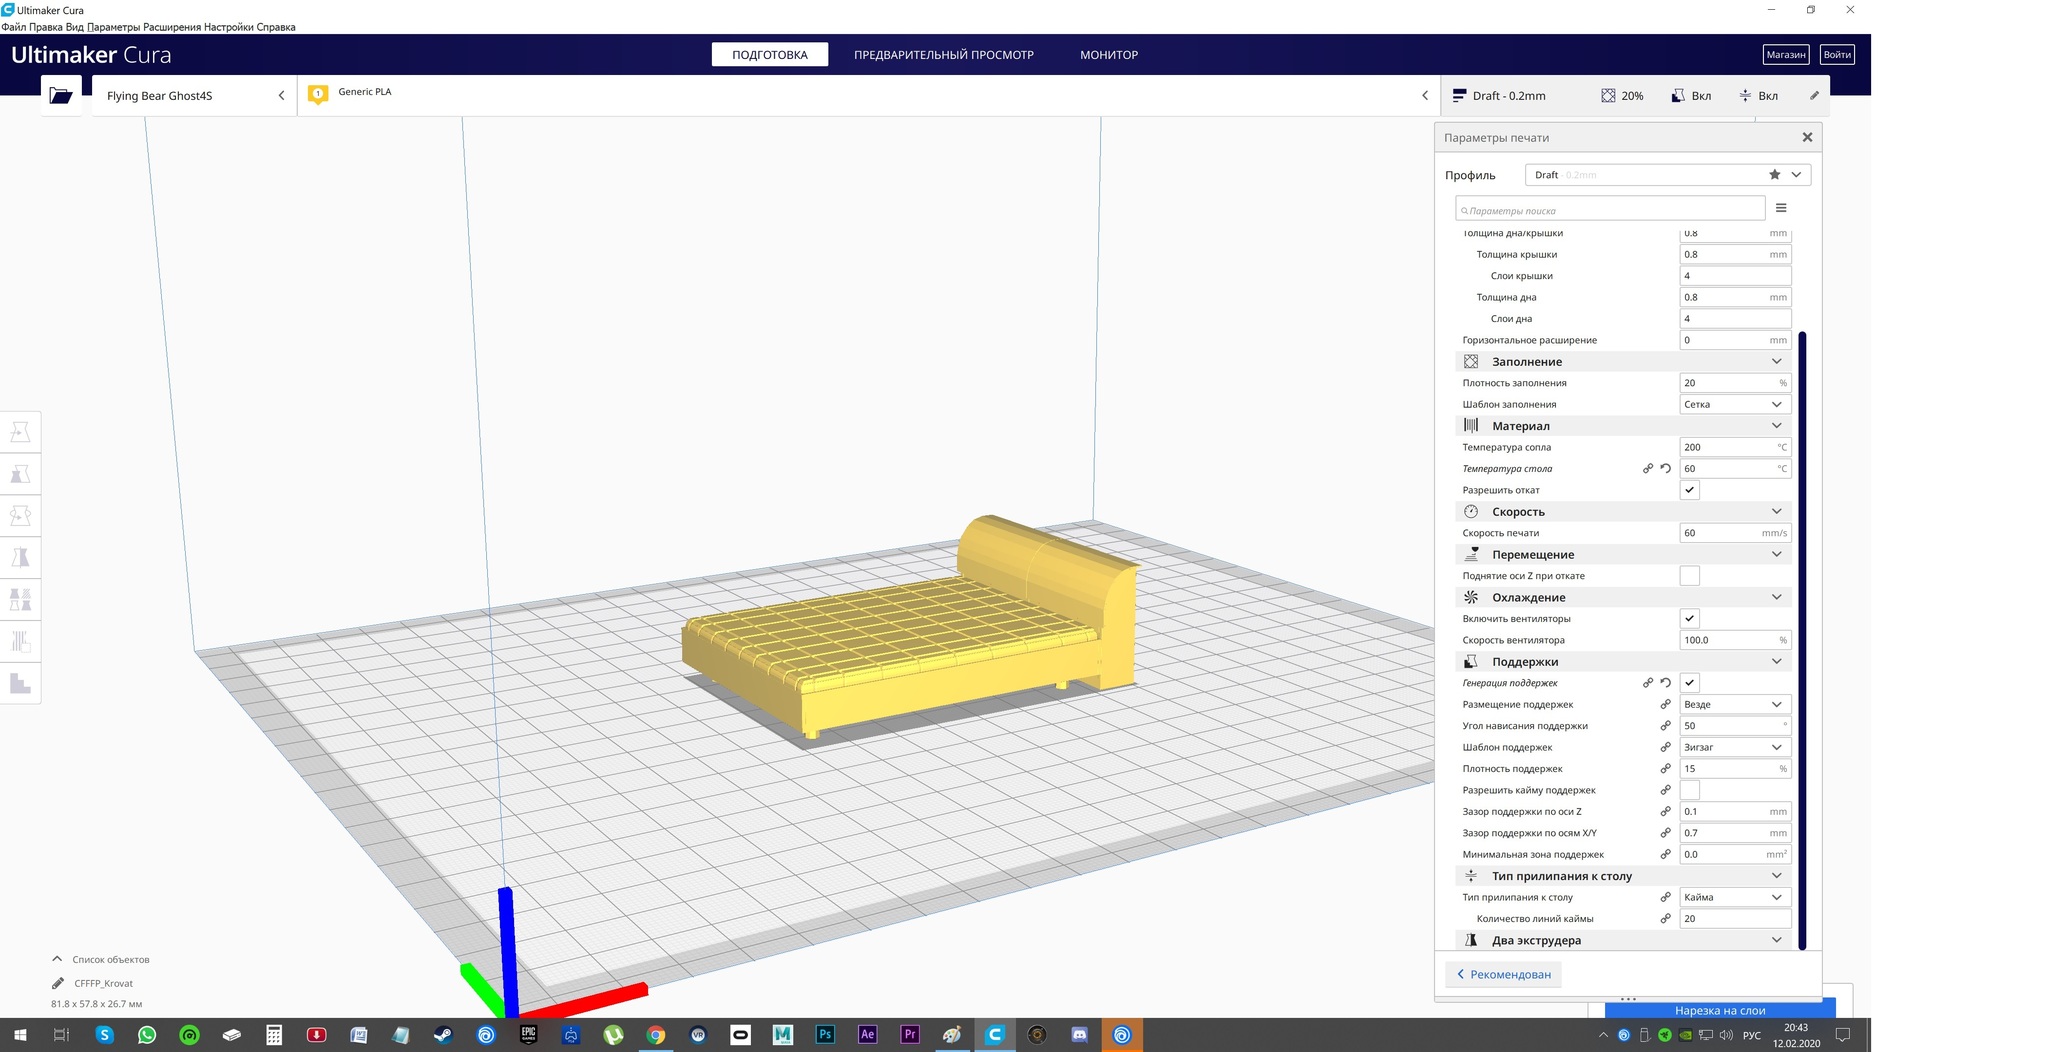Open the settings visibility hamburger menu

point(1781,208)
